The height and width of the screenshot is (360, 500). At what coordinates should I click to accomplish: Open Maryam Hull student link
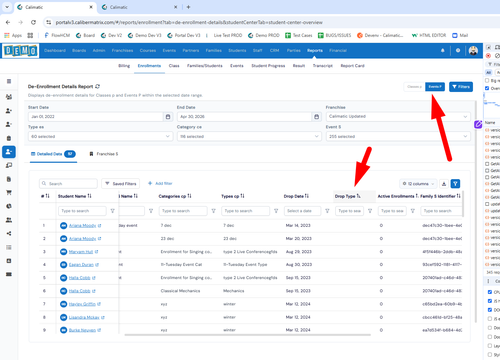(x=81, y=252)
